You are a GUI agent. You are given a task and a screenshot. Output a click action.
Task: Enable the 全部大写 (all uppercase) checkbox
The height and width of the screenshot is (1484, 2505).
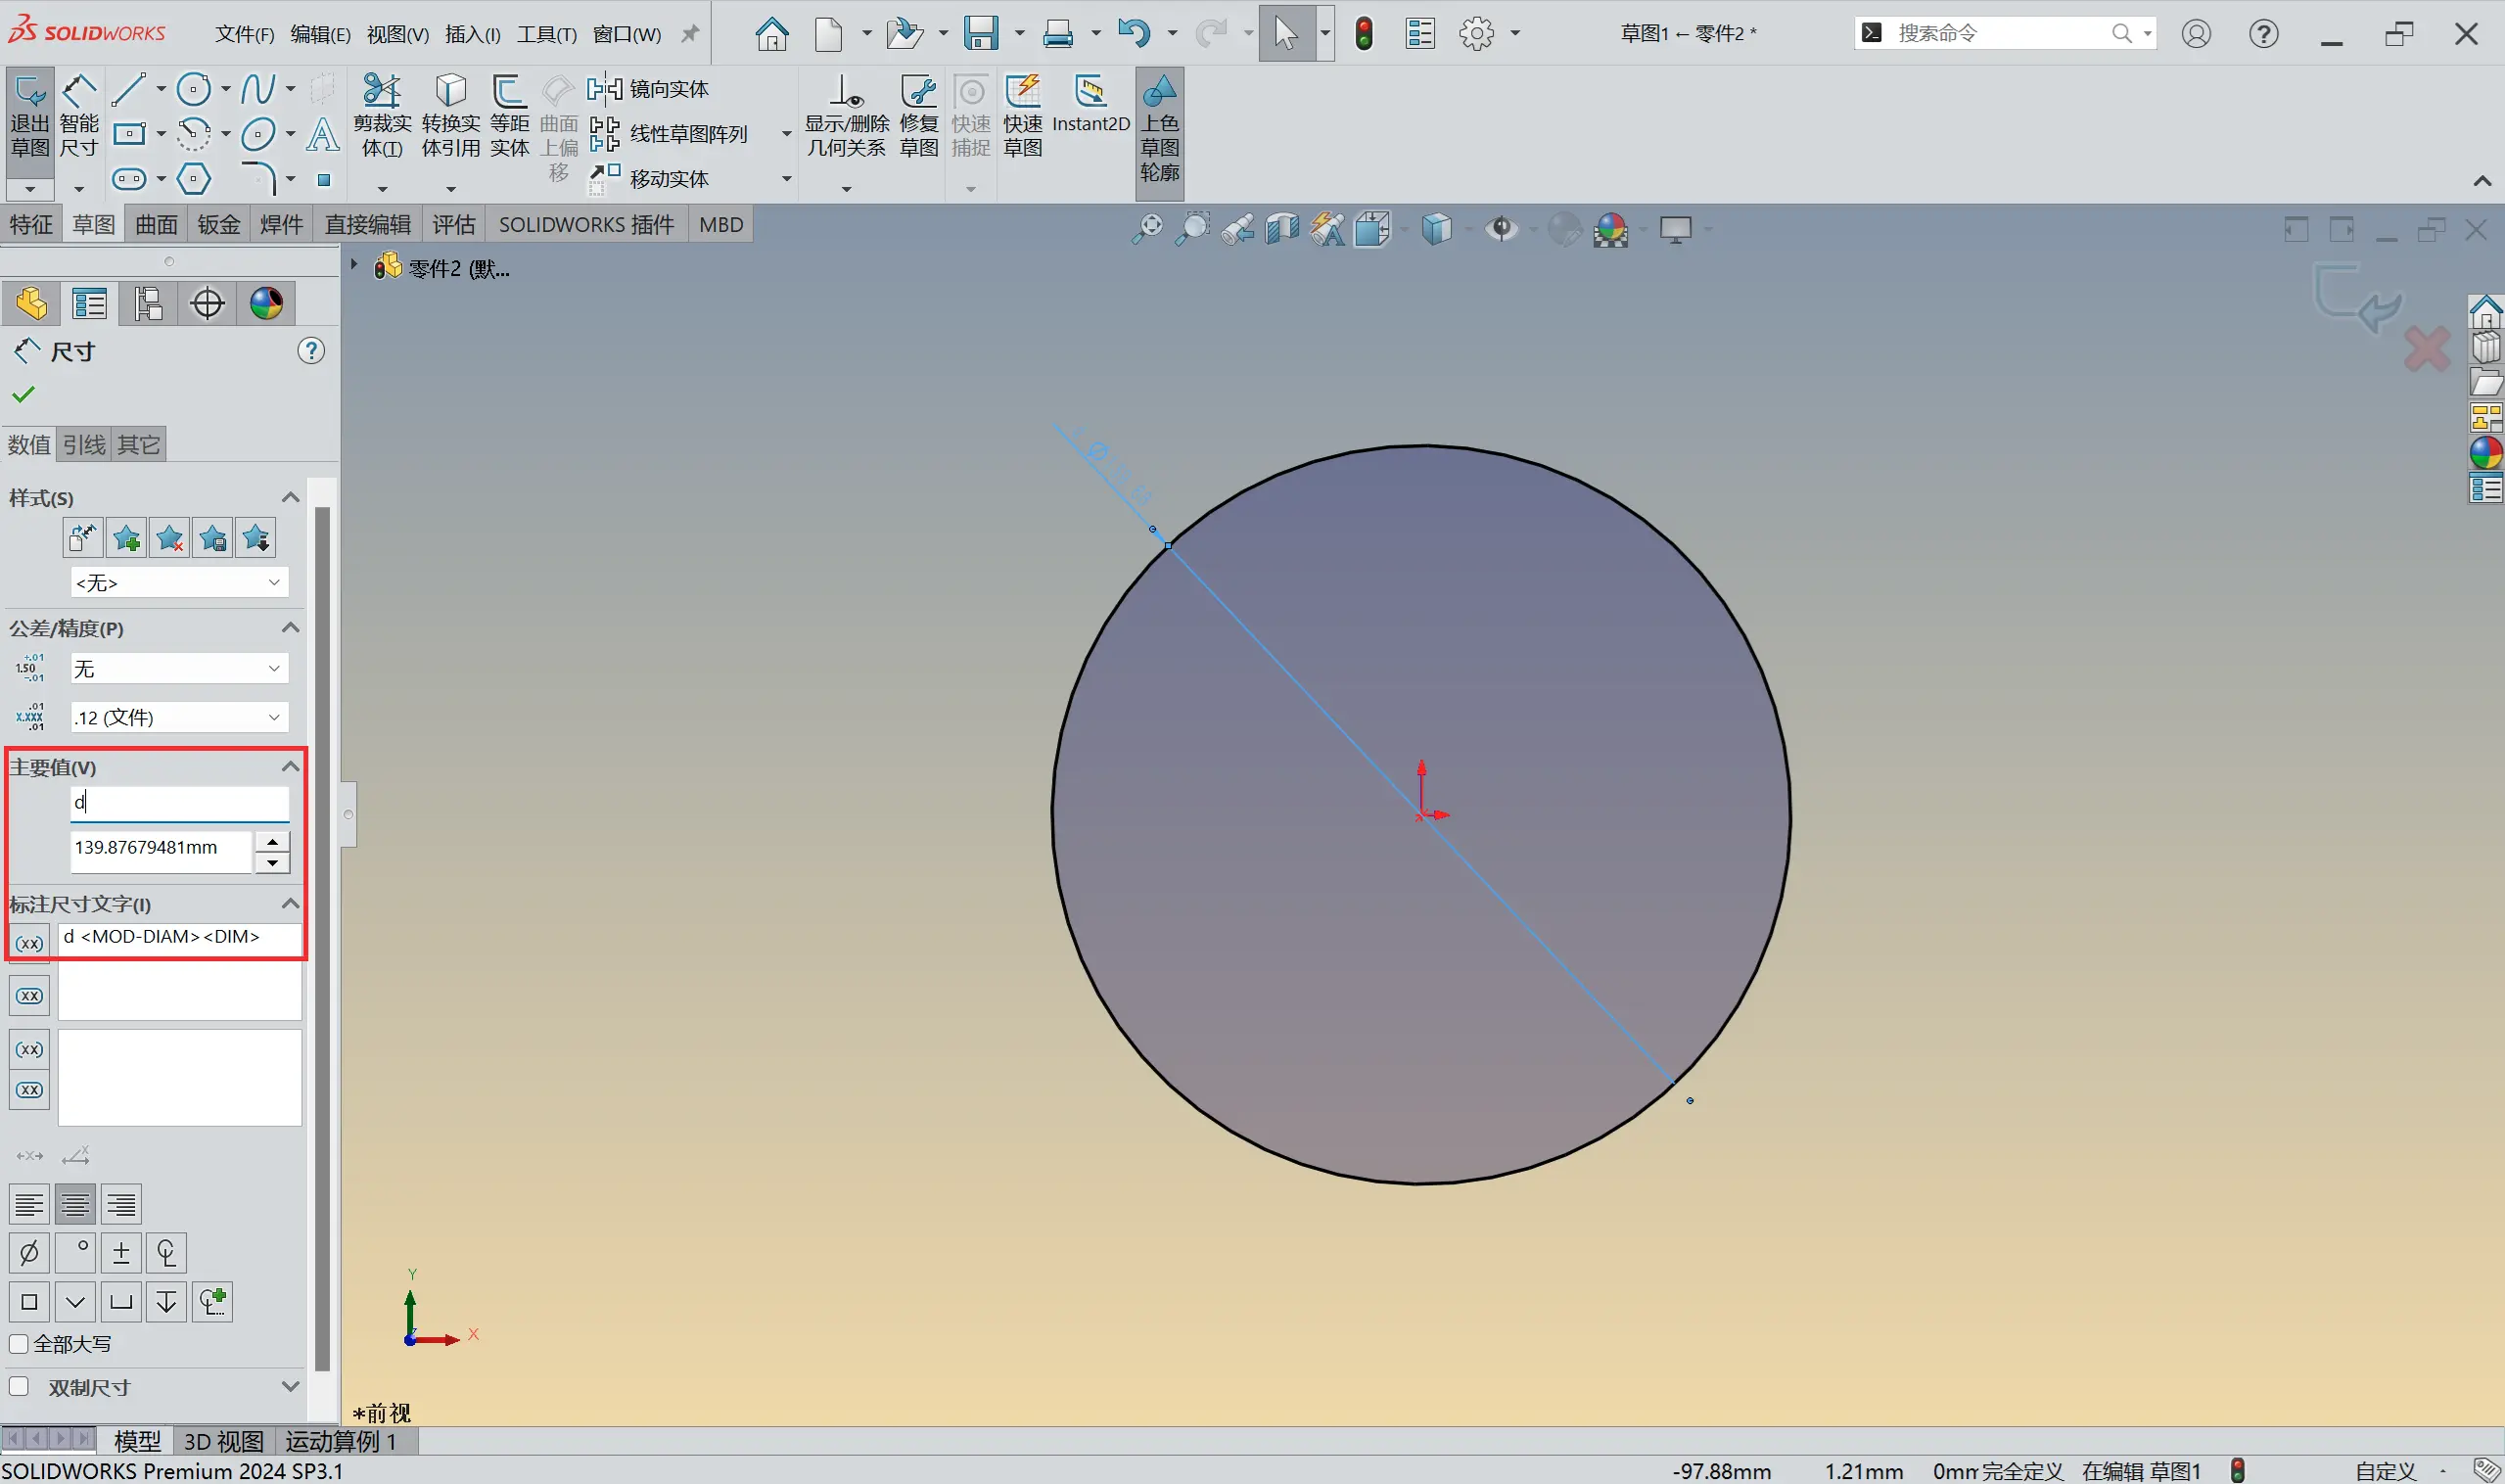(x=19, y=1343)
